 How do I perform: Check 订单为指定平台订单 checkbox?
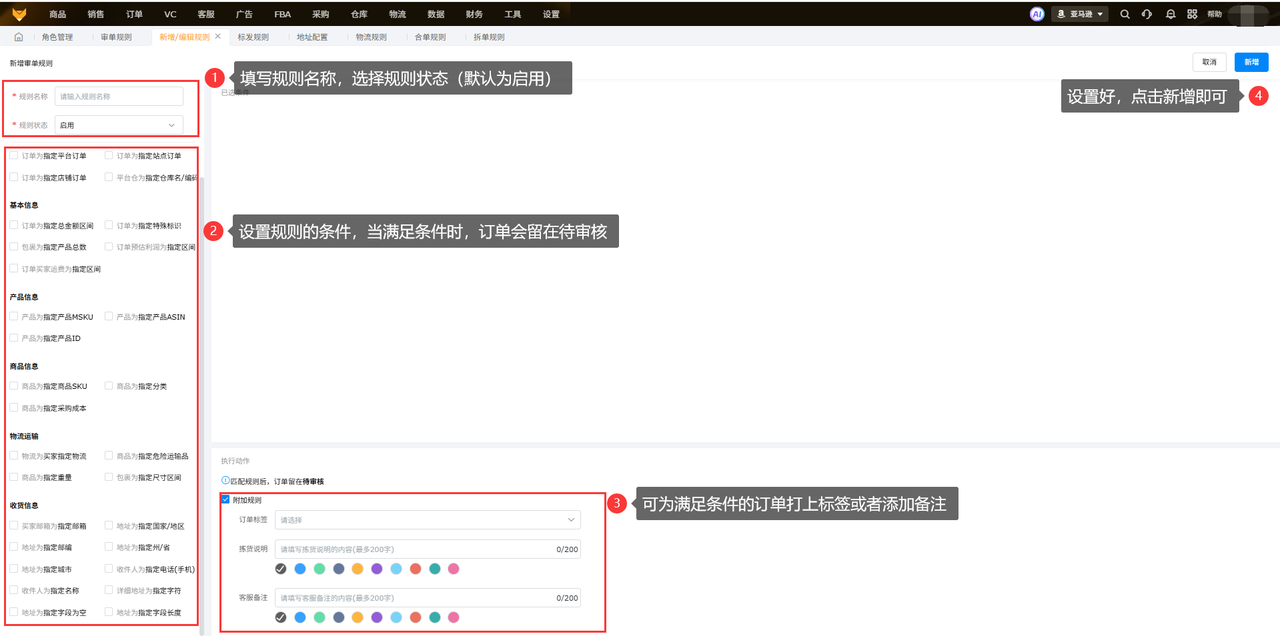point(14,156)
